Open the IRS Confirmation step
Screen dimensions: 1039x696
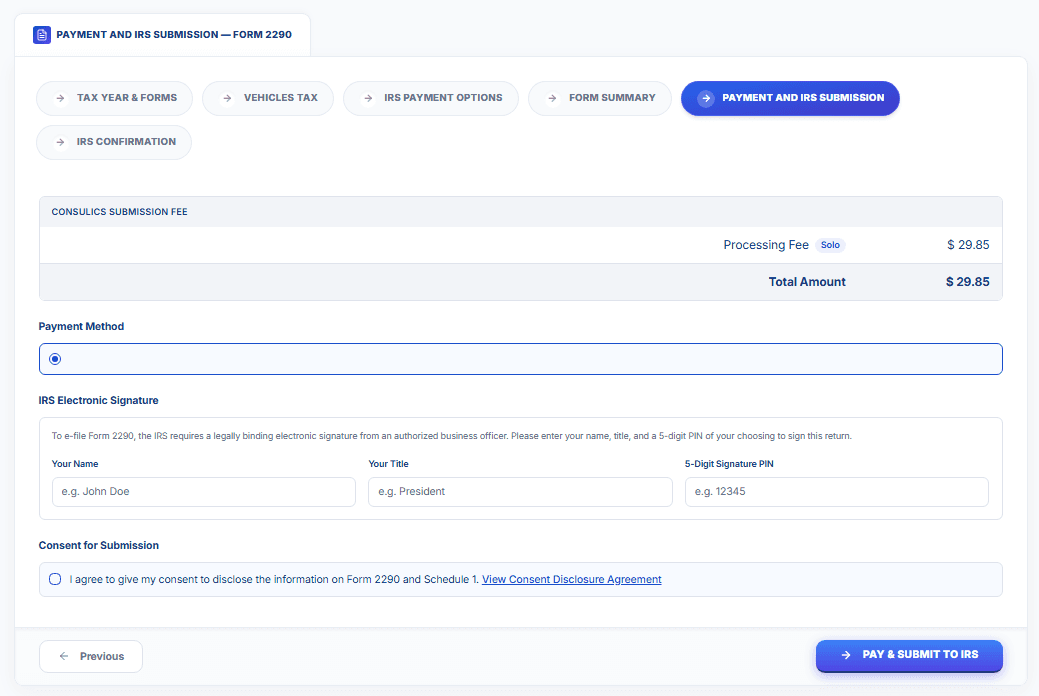tap(114, 142)
